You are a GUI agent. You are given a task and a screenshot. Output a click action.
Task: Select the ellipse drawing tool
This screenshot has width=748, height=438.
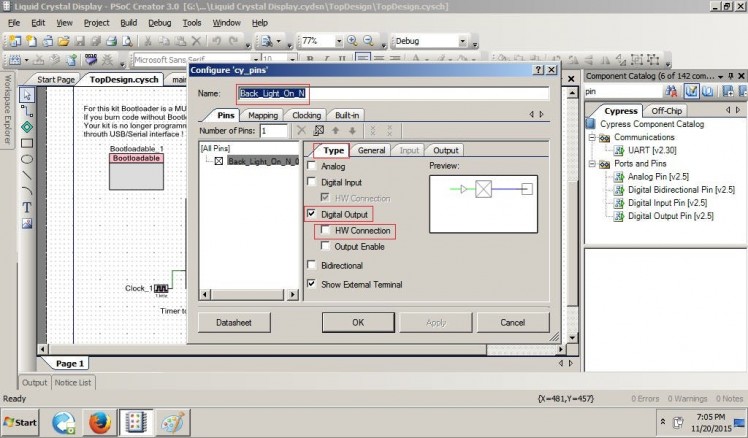click(x=27, y=158)
